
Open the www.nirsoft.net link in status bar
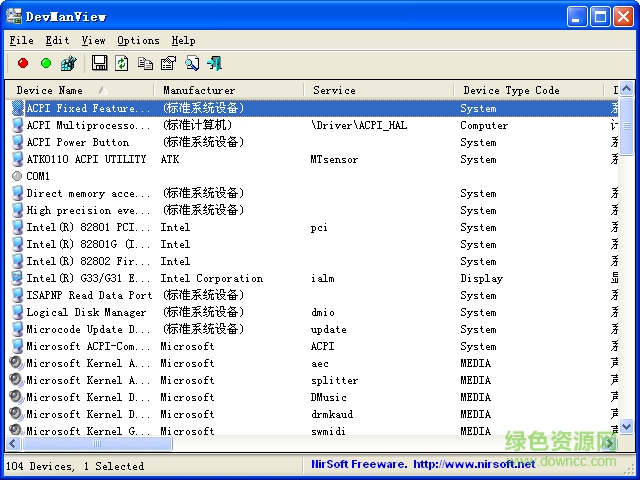(x=474, y=464)
